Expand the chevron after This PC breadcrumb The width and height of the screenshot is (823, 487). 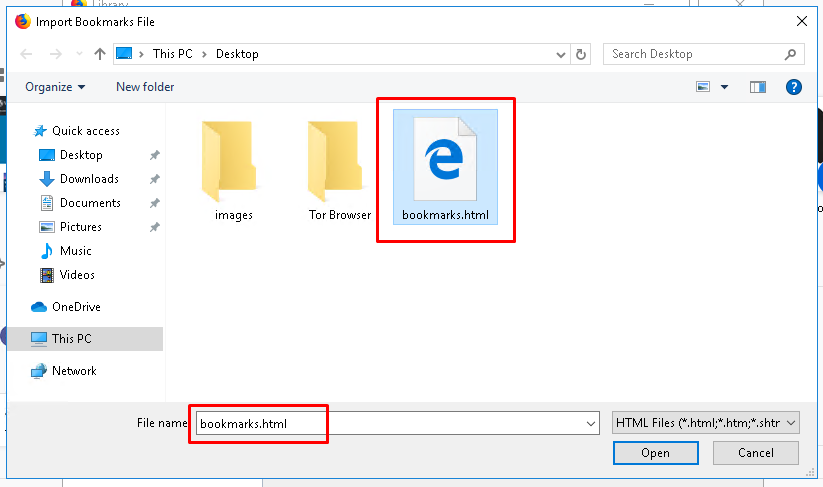coord(204,54)
